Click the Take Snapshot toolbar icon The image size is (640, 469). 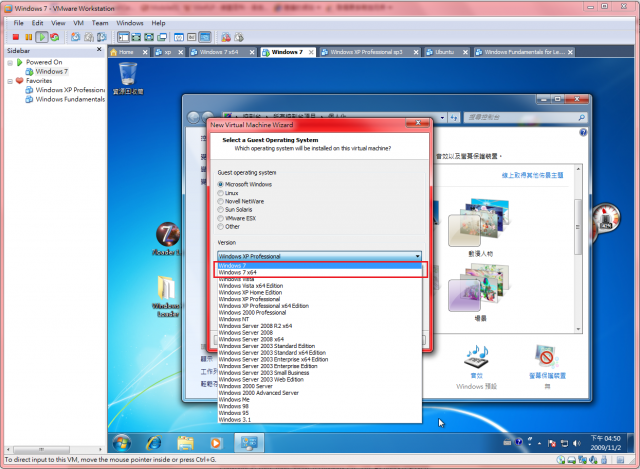point(76,37)
